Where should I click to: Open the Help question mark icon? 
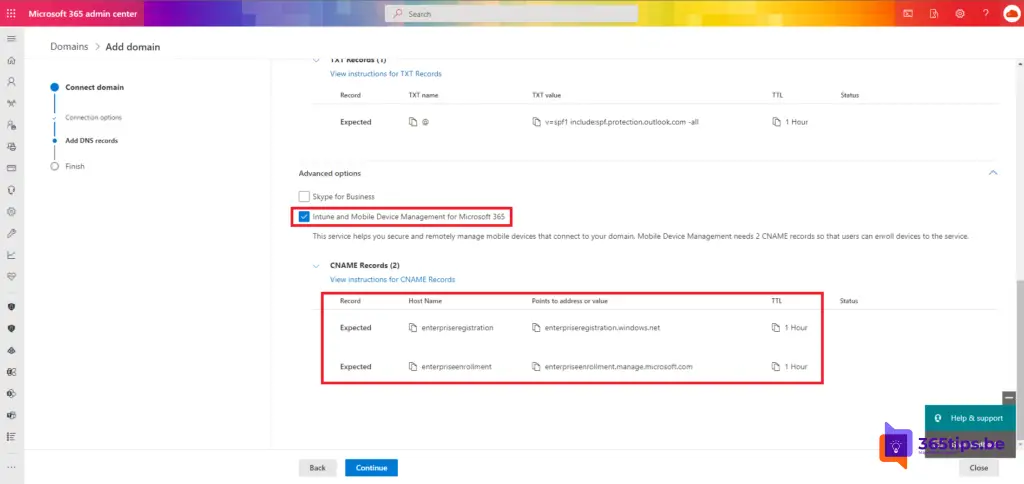click(985, 14)
